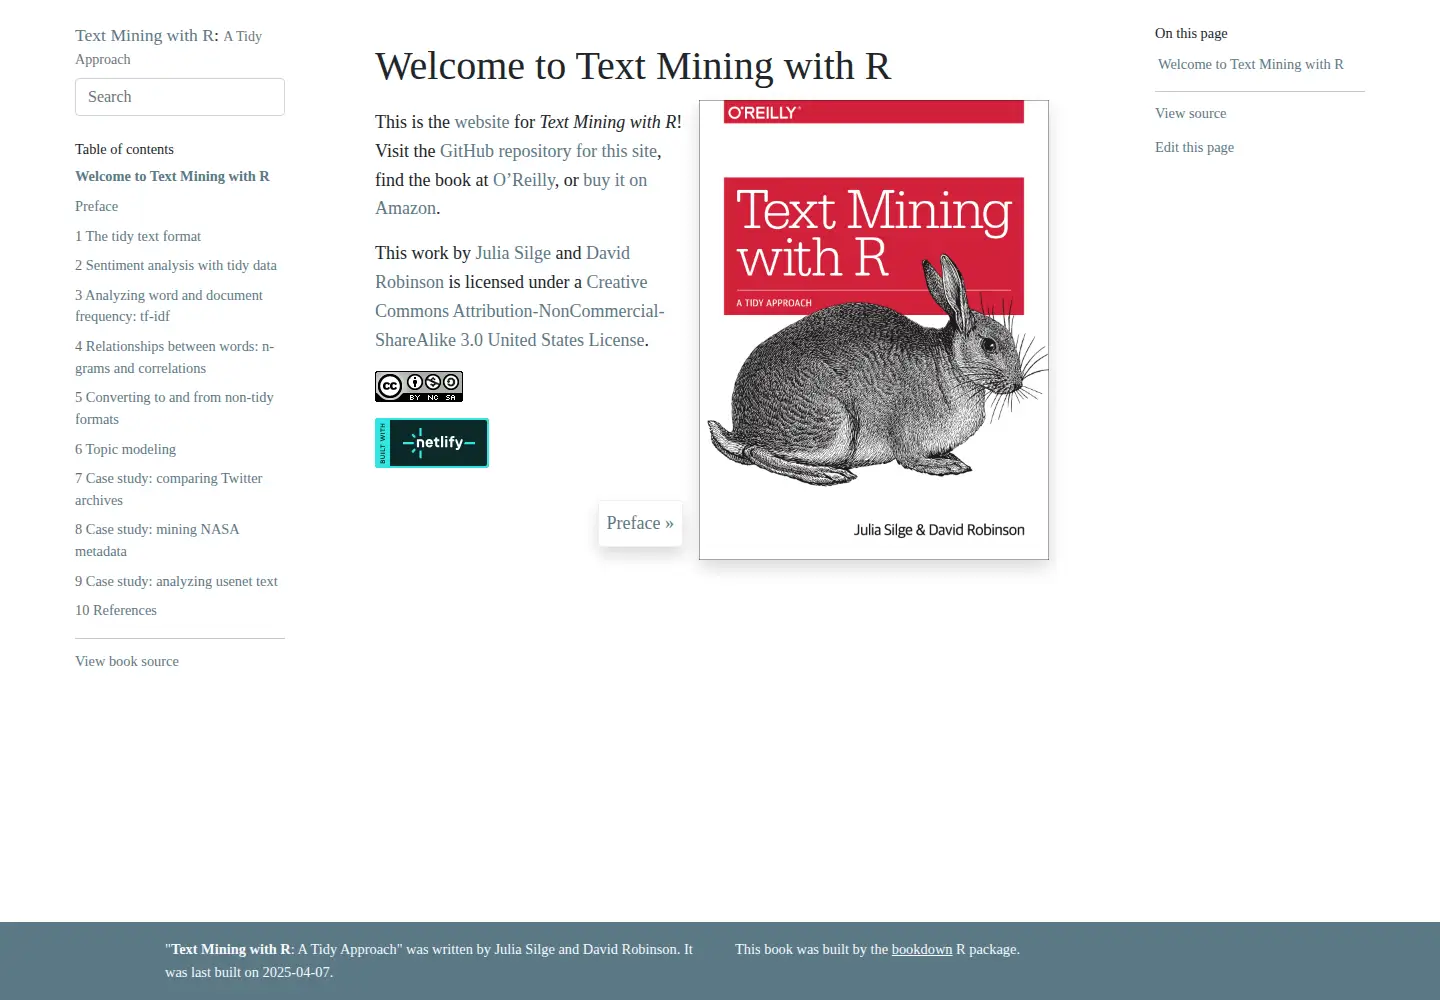Go to the next page via Preface » button
Image resolution: width=1440 pixels, height=1000 pixels.
pos(640,523)
